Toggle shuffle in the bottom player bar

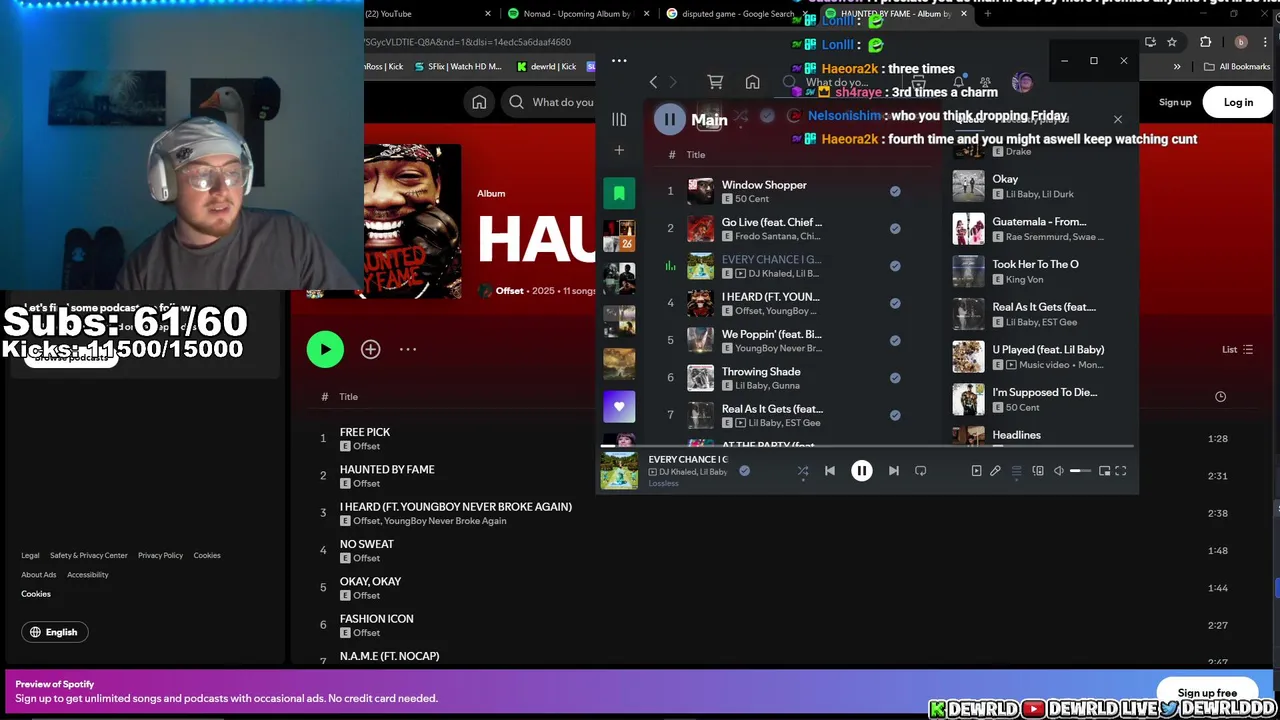coord(802,471)
